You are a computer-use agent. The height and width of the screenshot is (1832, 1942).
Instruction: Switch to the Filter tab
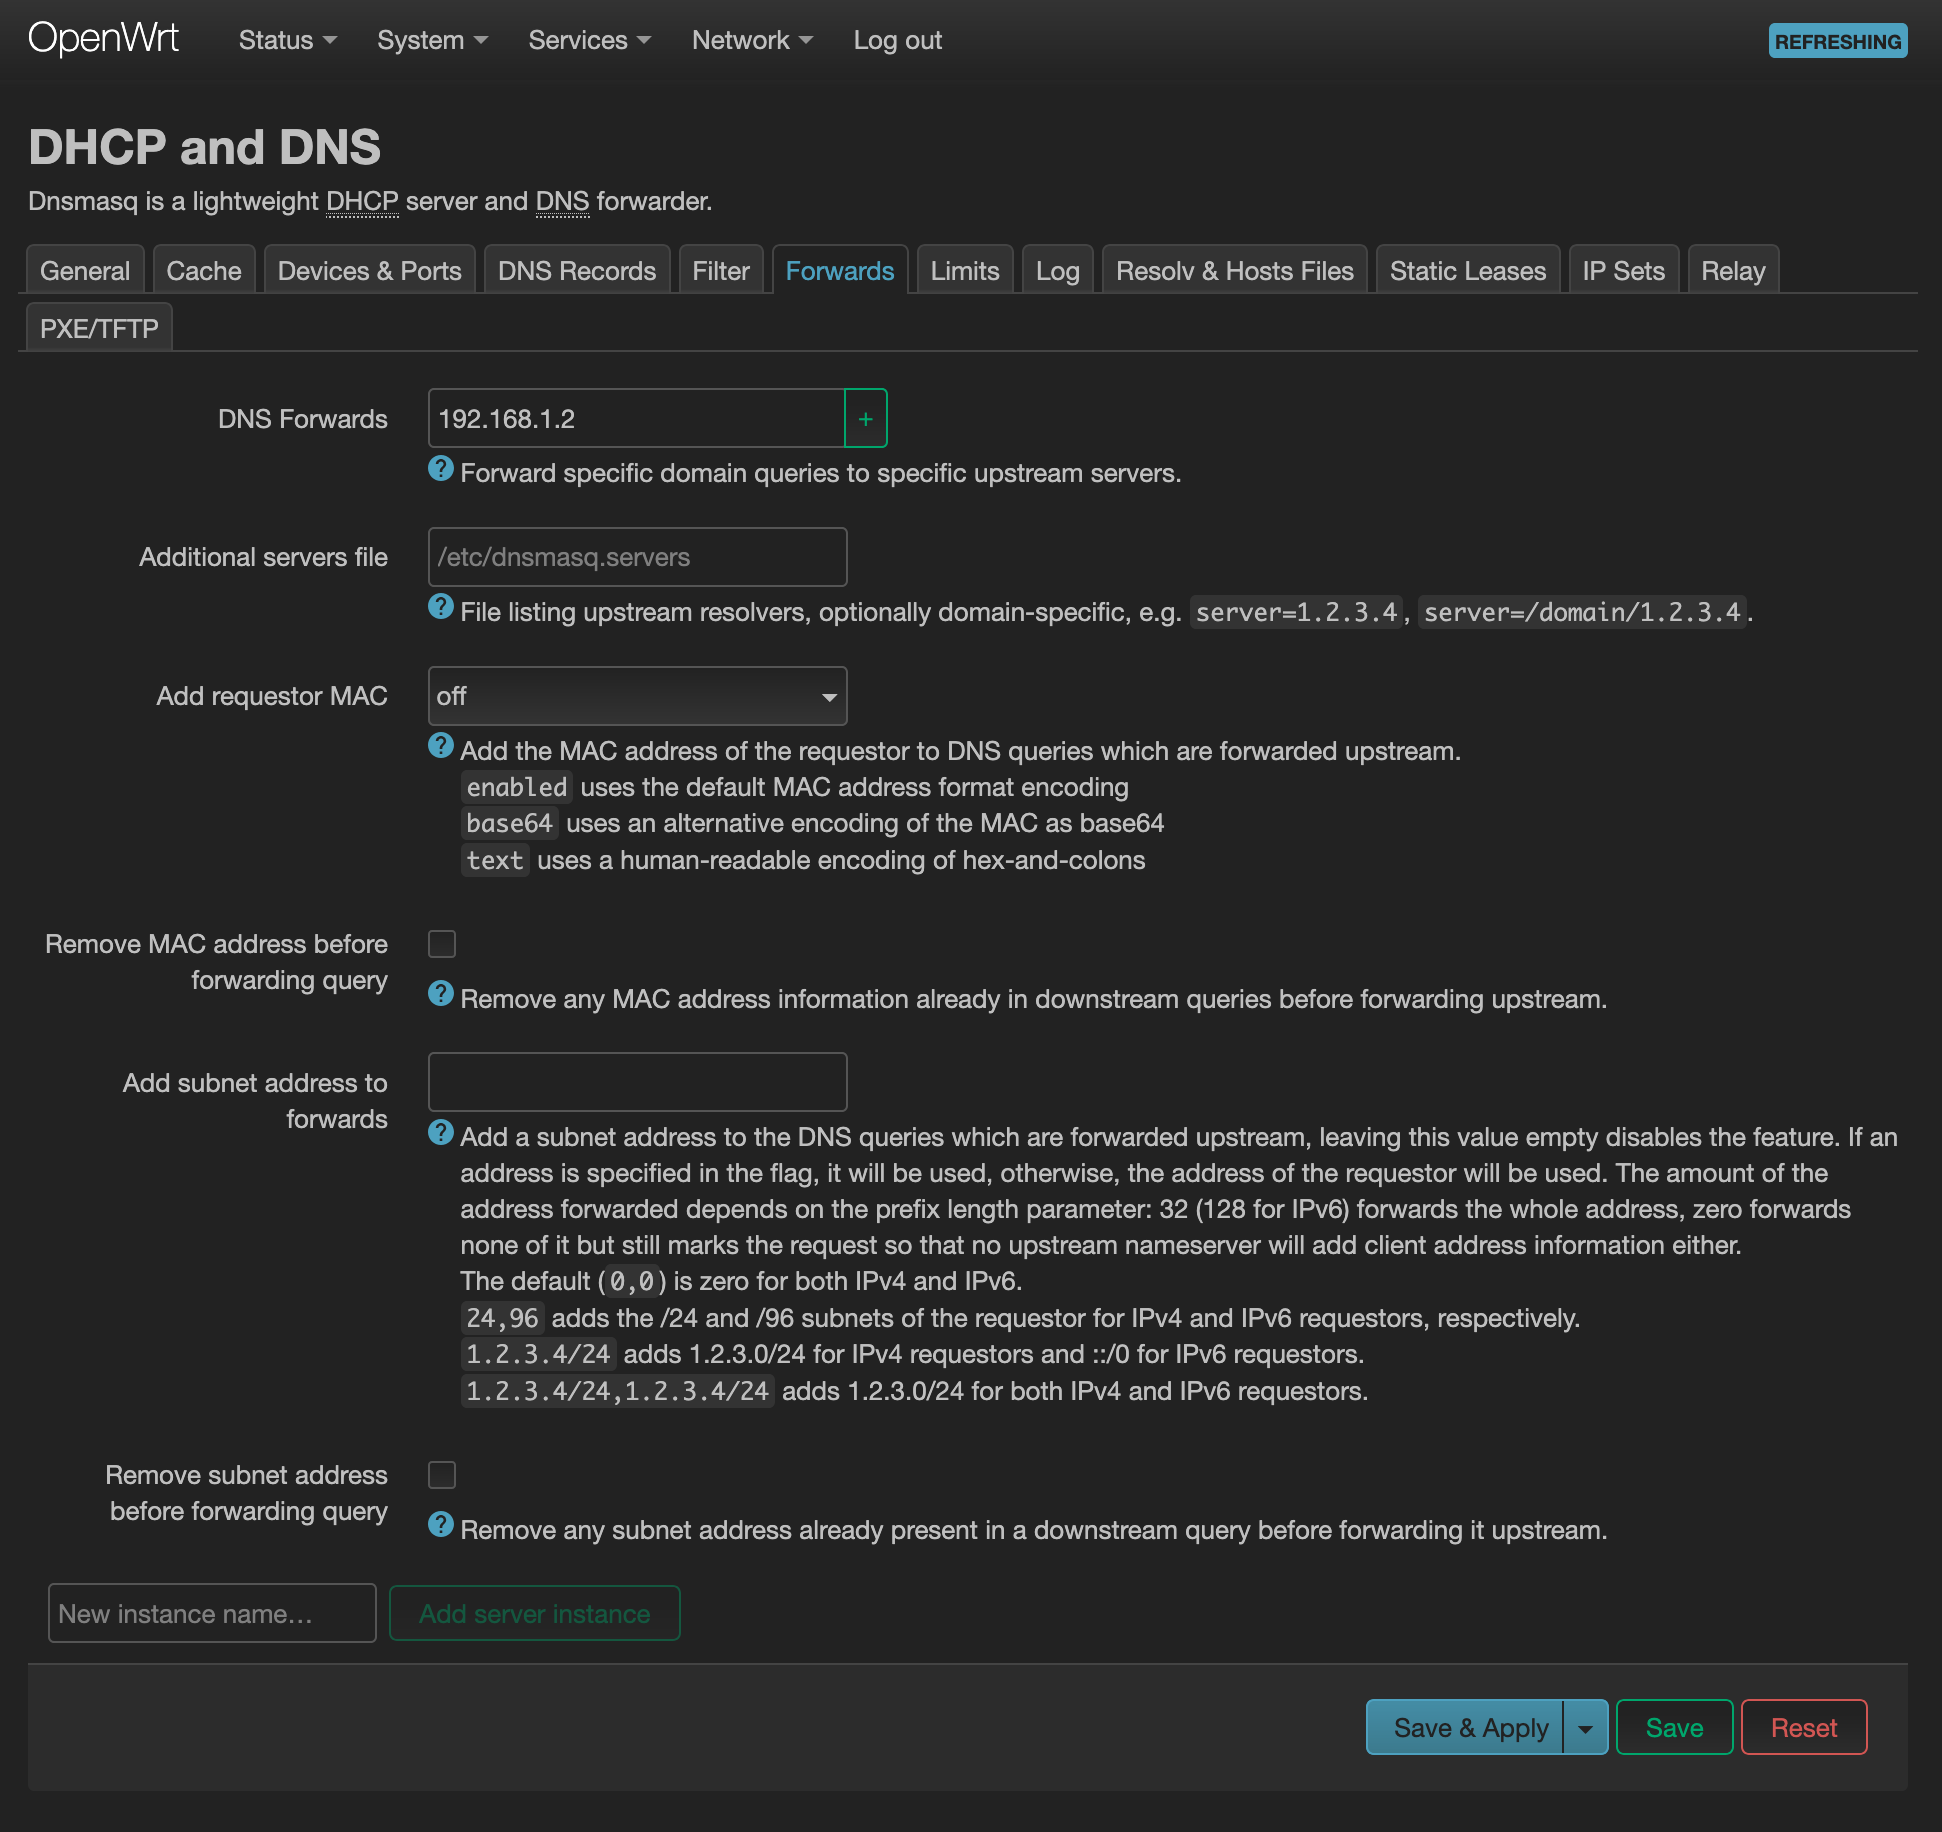tap(721, 271)
